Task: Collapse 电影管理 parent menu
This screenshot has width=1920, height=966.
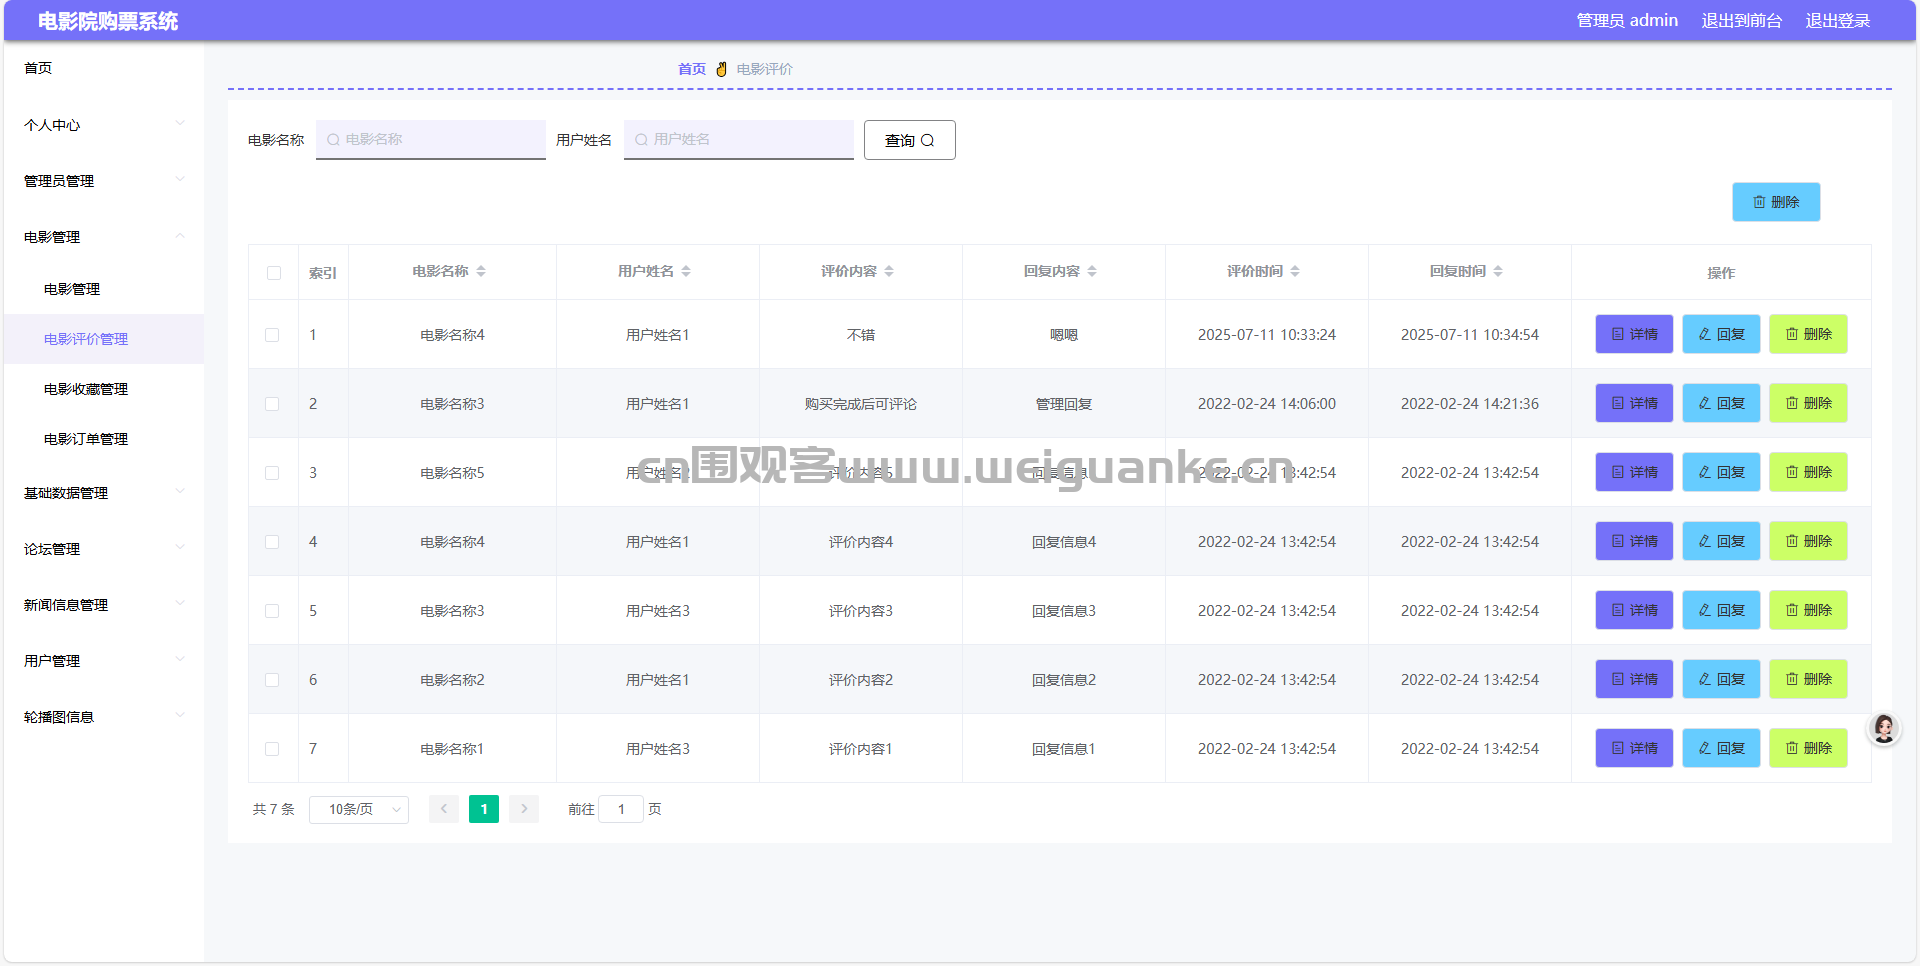Action: click(104, 237)
